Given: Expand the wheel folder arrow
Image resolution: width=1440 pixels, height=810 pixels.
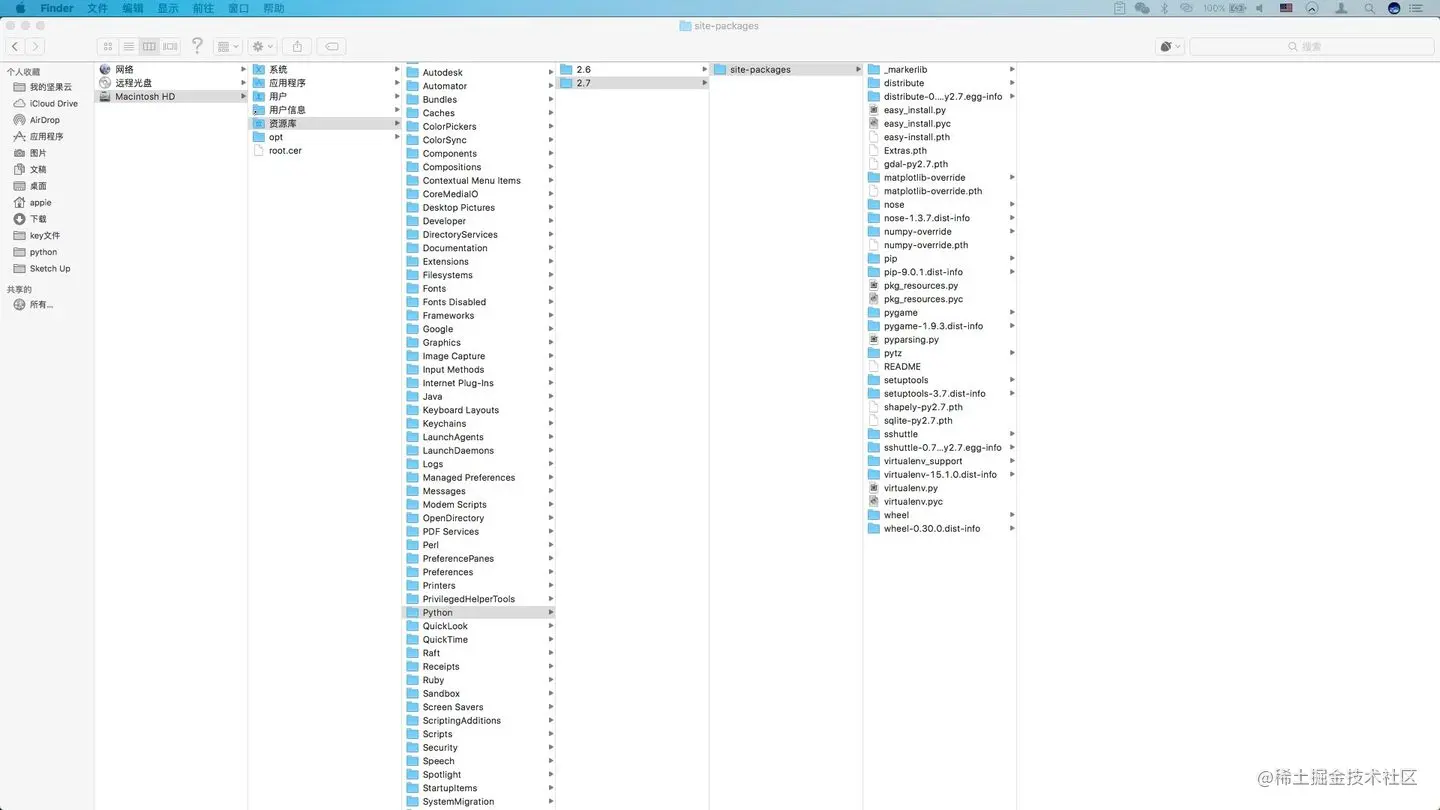Looking at the screenshot, I should [x=1012, y=515].
